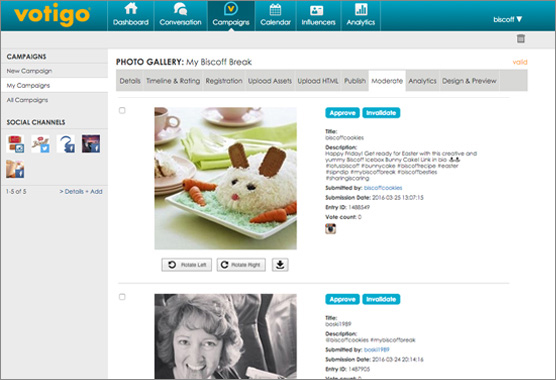Click Rotate Left under the bunny cake photo
The height and width of the screenshot is (380, 556).
point(187,265)
